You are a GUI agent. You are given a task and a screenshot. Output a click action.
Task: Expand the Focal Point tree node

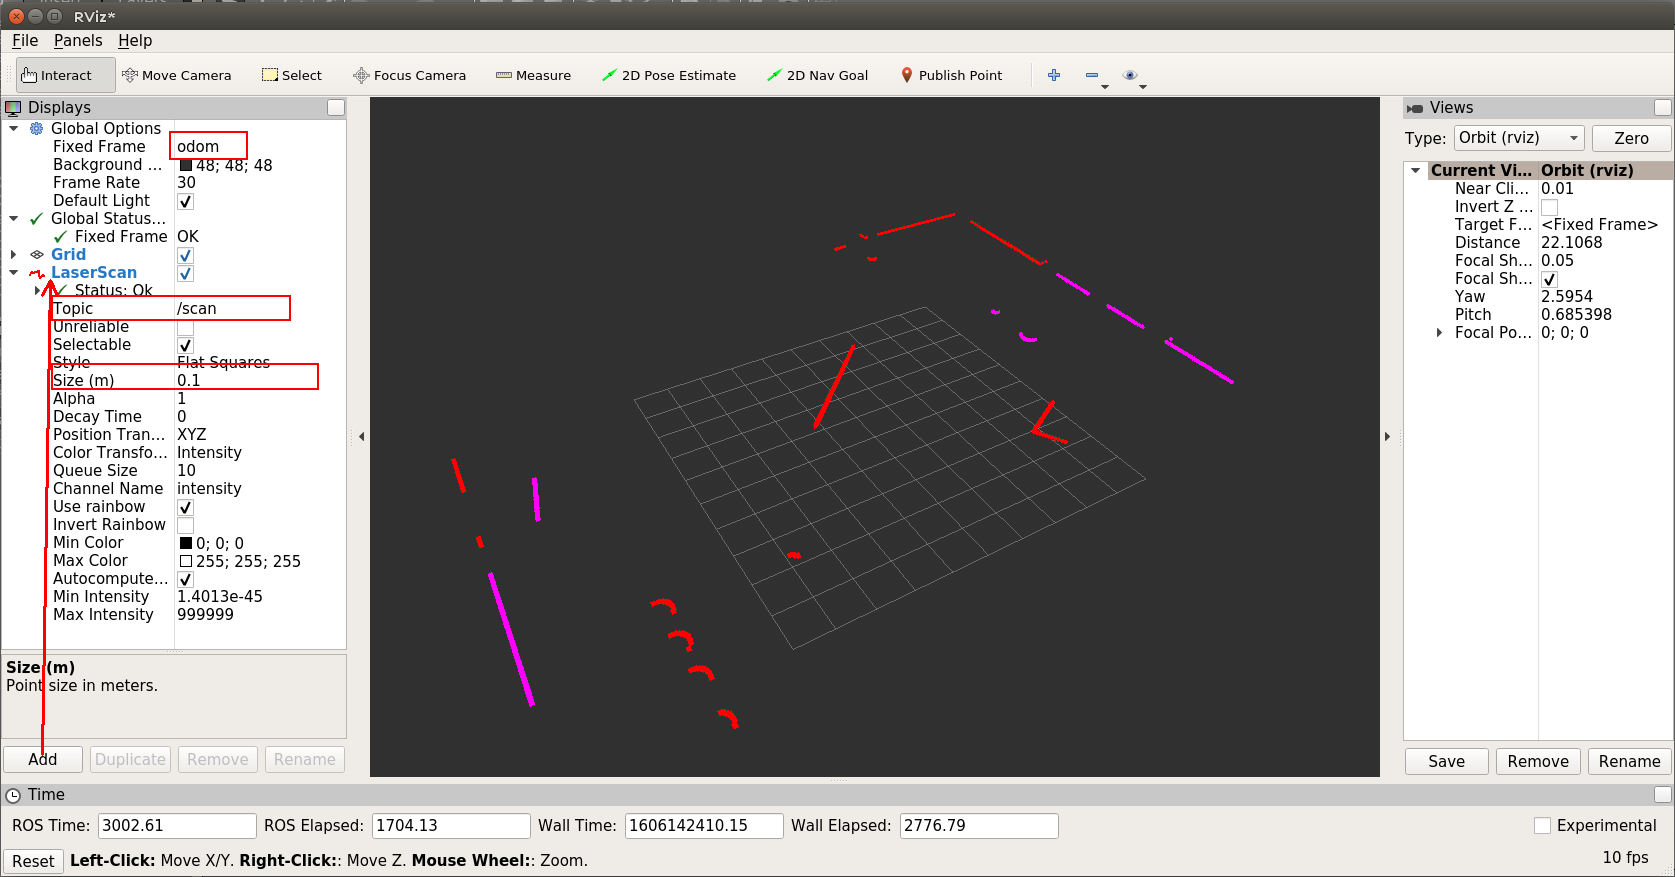[x=1440, y=332]
